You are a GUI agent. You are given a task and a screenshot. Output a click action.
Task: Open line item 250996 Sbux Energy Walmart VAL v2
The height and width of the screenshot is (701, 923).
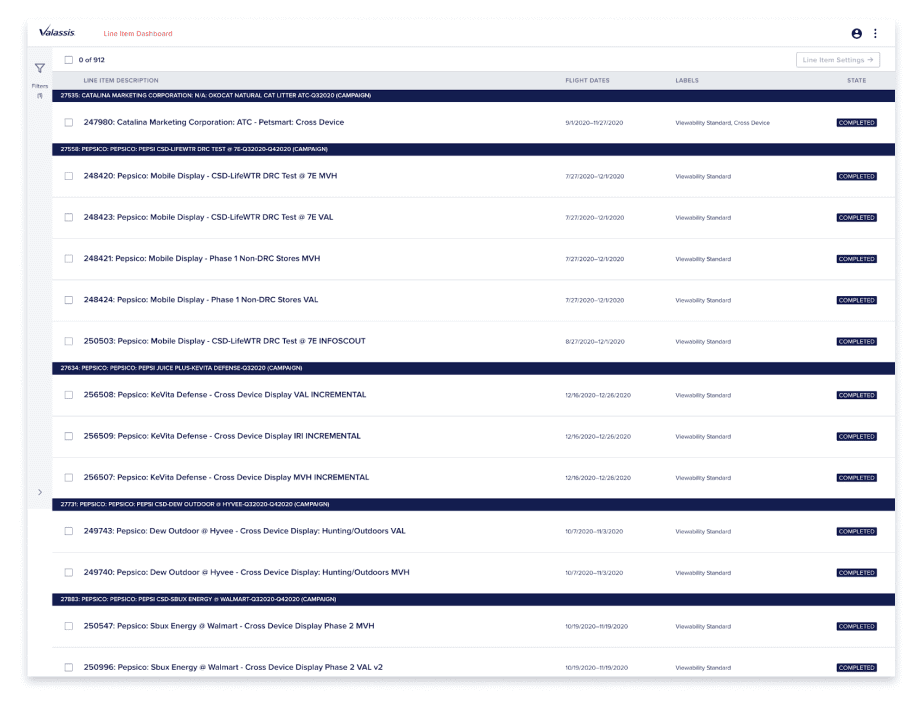coord(233,667)
